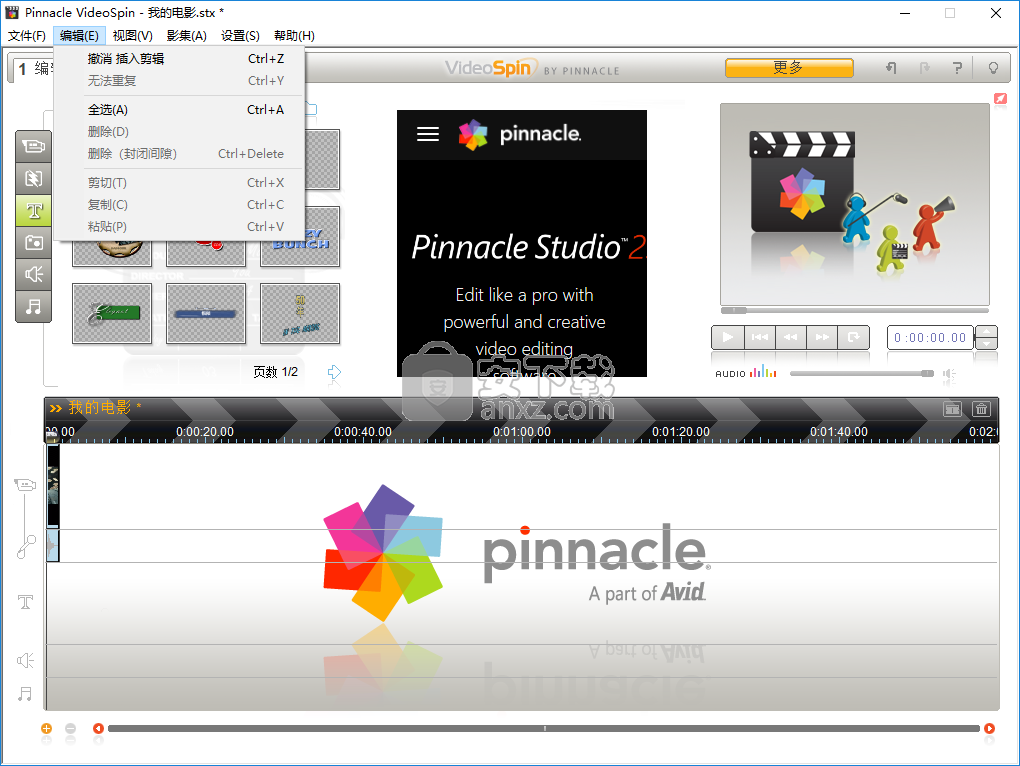
Task: Open the 设置(S) menu
Action: pos(240,36)
